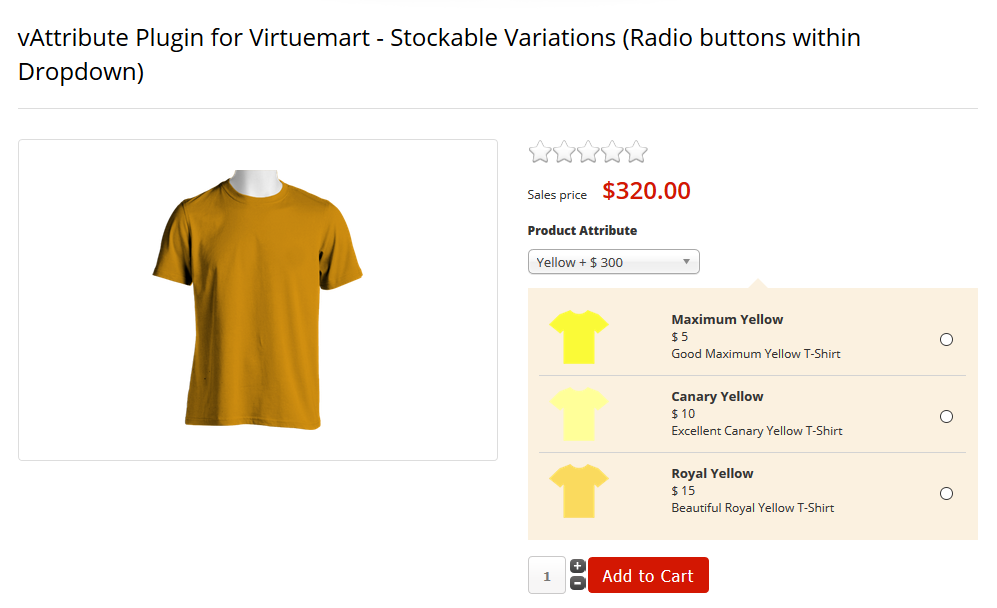
Task: Click the Canary Yellow t-shirt icon
Action: pos(578,414)
